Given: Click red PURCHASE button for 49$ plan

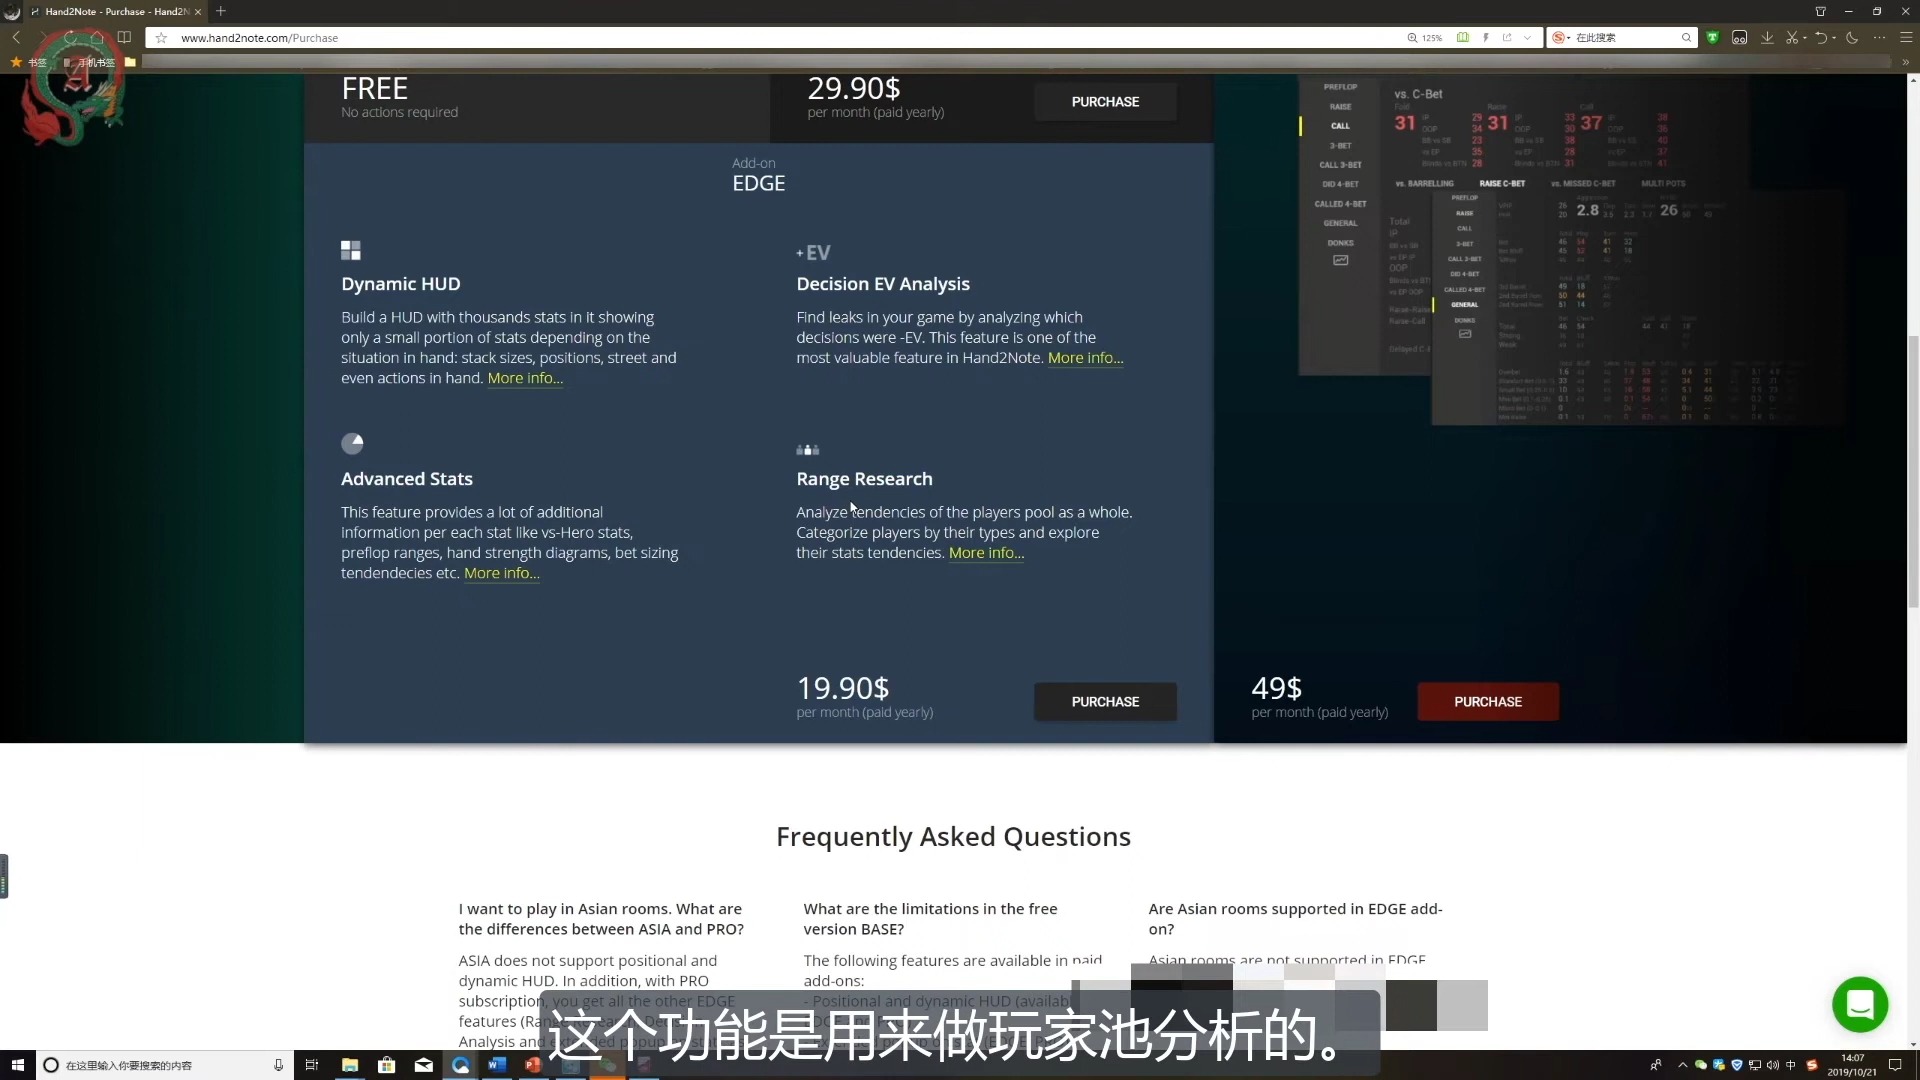Looking at the screenshot, I should [1488, 702].
